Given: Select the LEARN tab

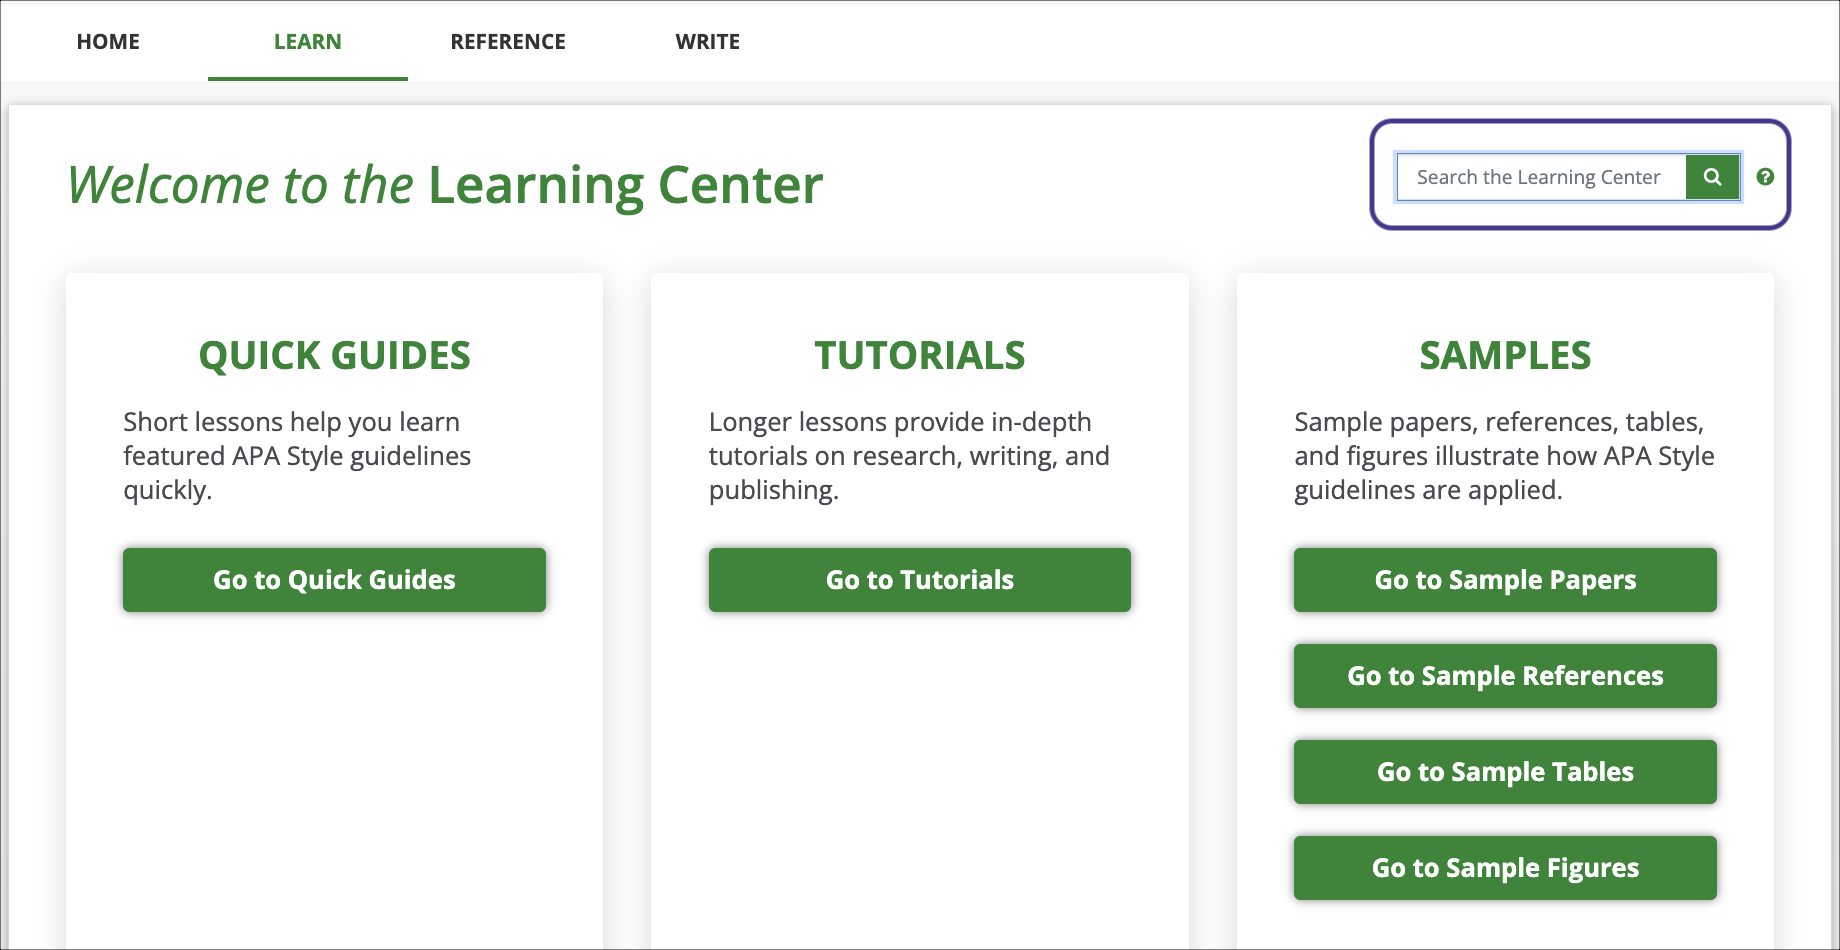Looking at the screenshot, I should (x=307, y=41).
